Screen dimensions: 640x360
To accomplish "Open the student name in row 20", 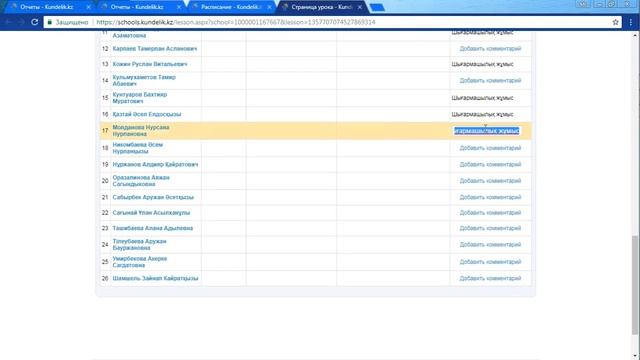I will point(141,180).
